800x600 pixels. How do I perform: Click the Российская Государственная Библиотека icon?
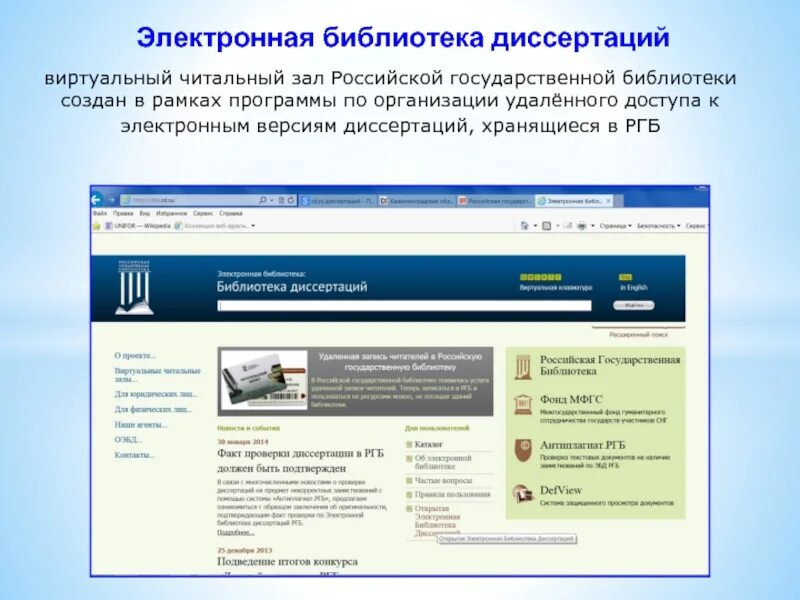coord(523,367)
